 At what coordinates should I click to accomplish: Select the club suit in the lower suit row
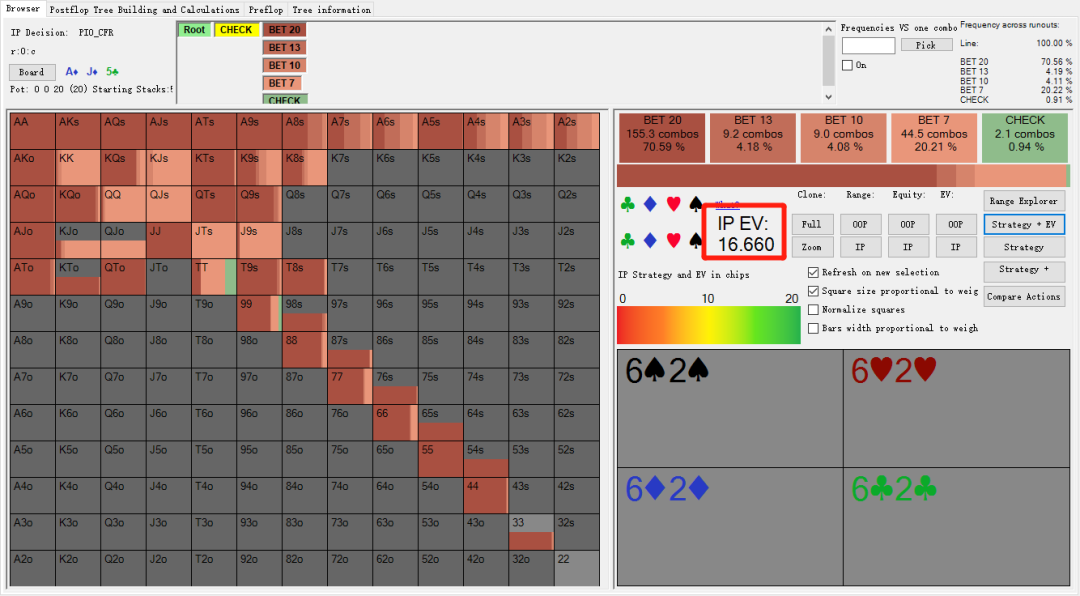point(627,240)
